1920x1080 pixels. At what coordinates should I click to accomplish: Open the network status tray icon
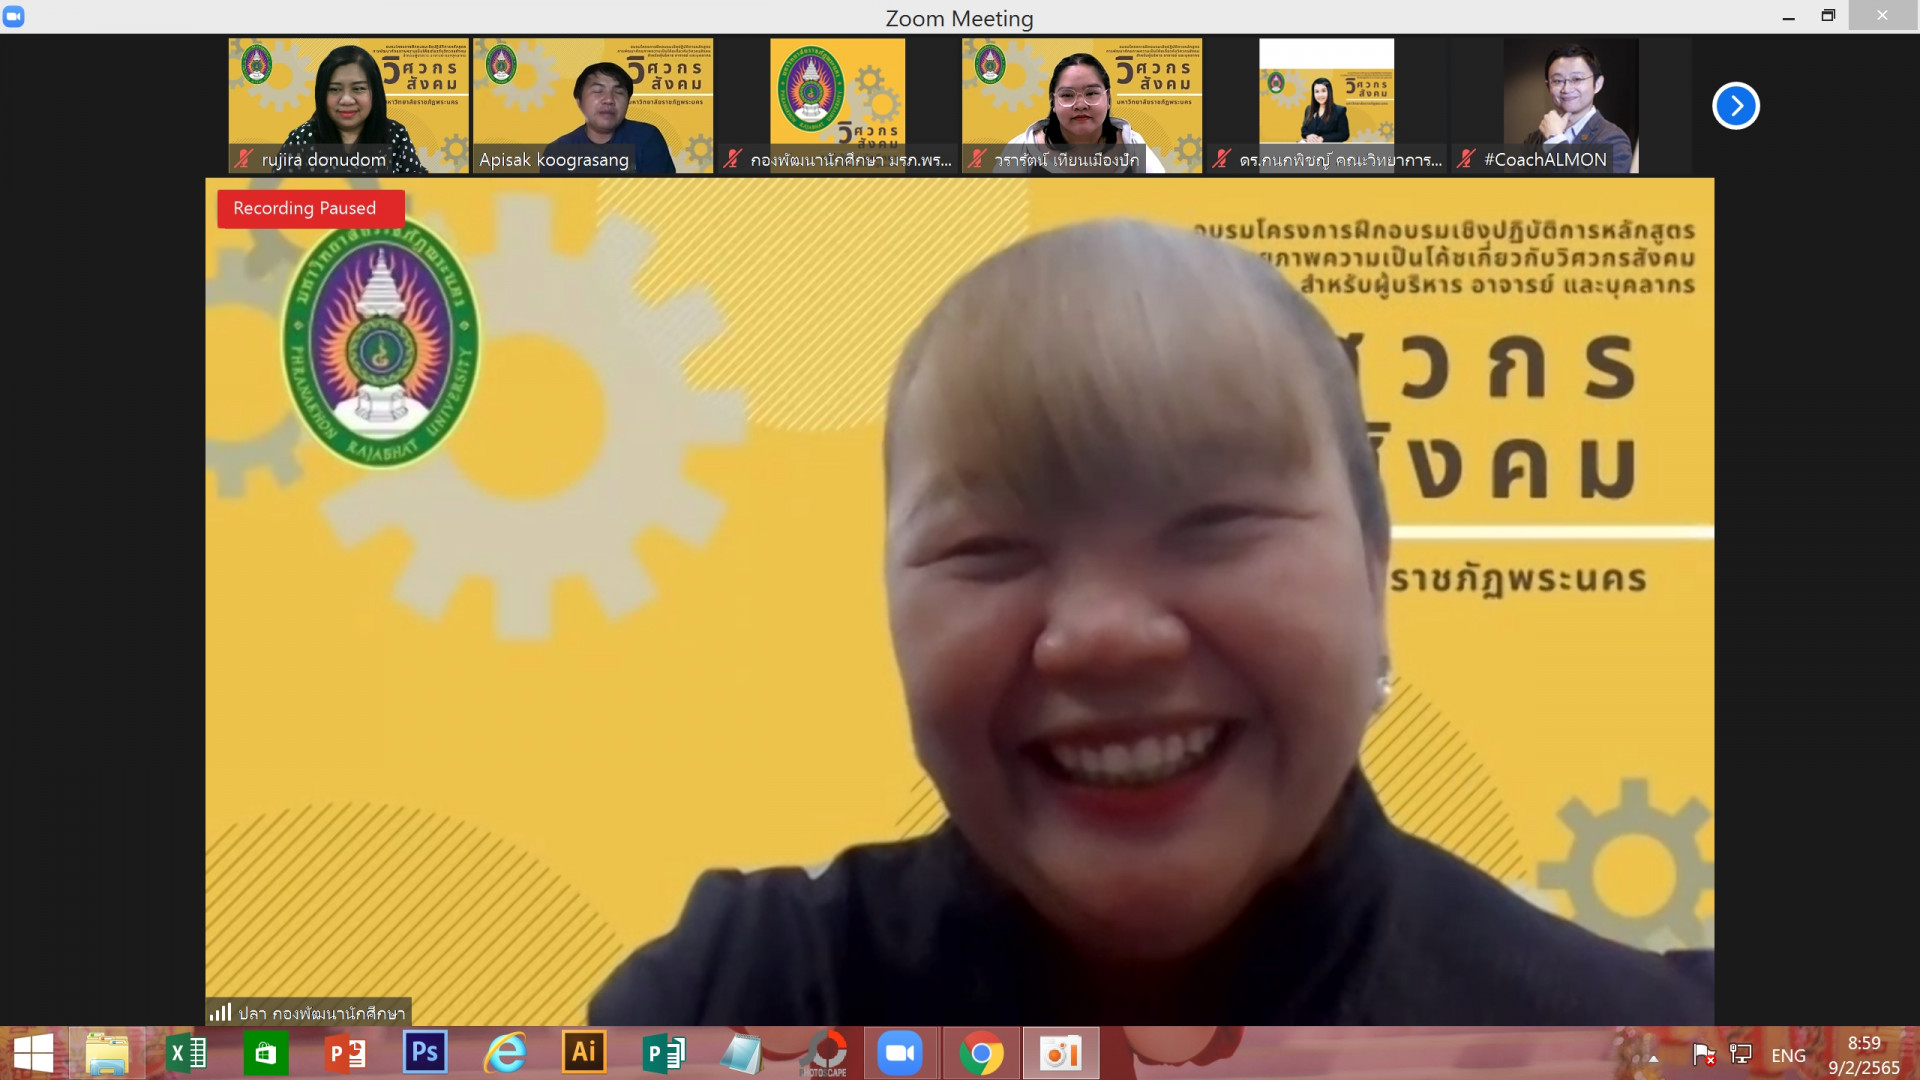[x=1741, y=1054]
